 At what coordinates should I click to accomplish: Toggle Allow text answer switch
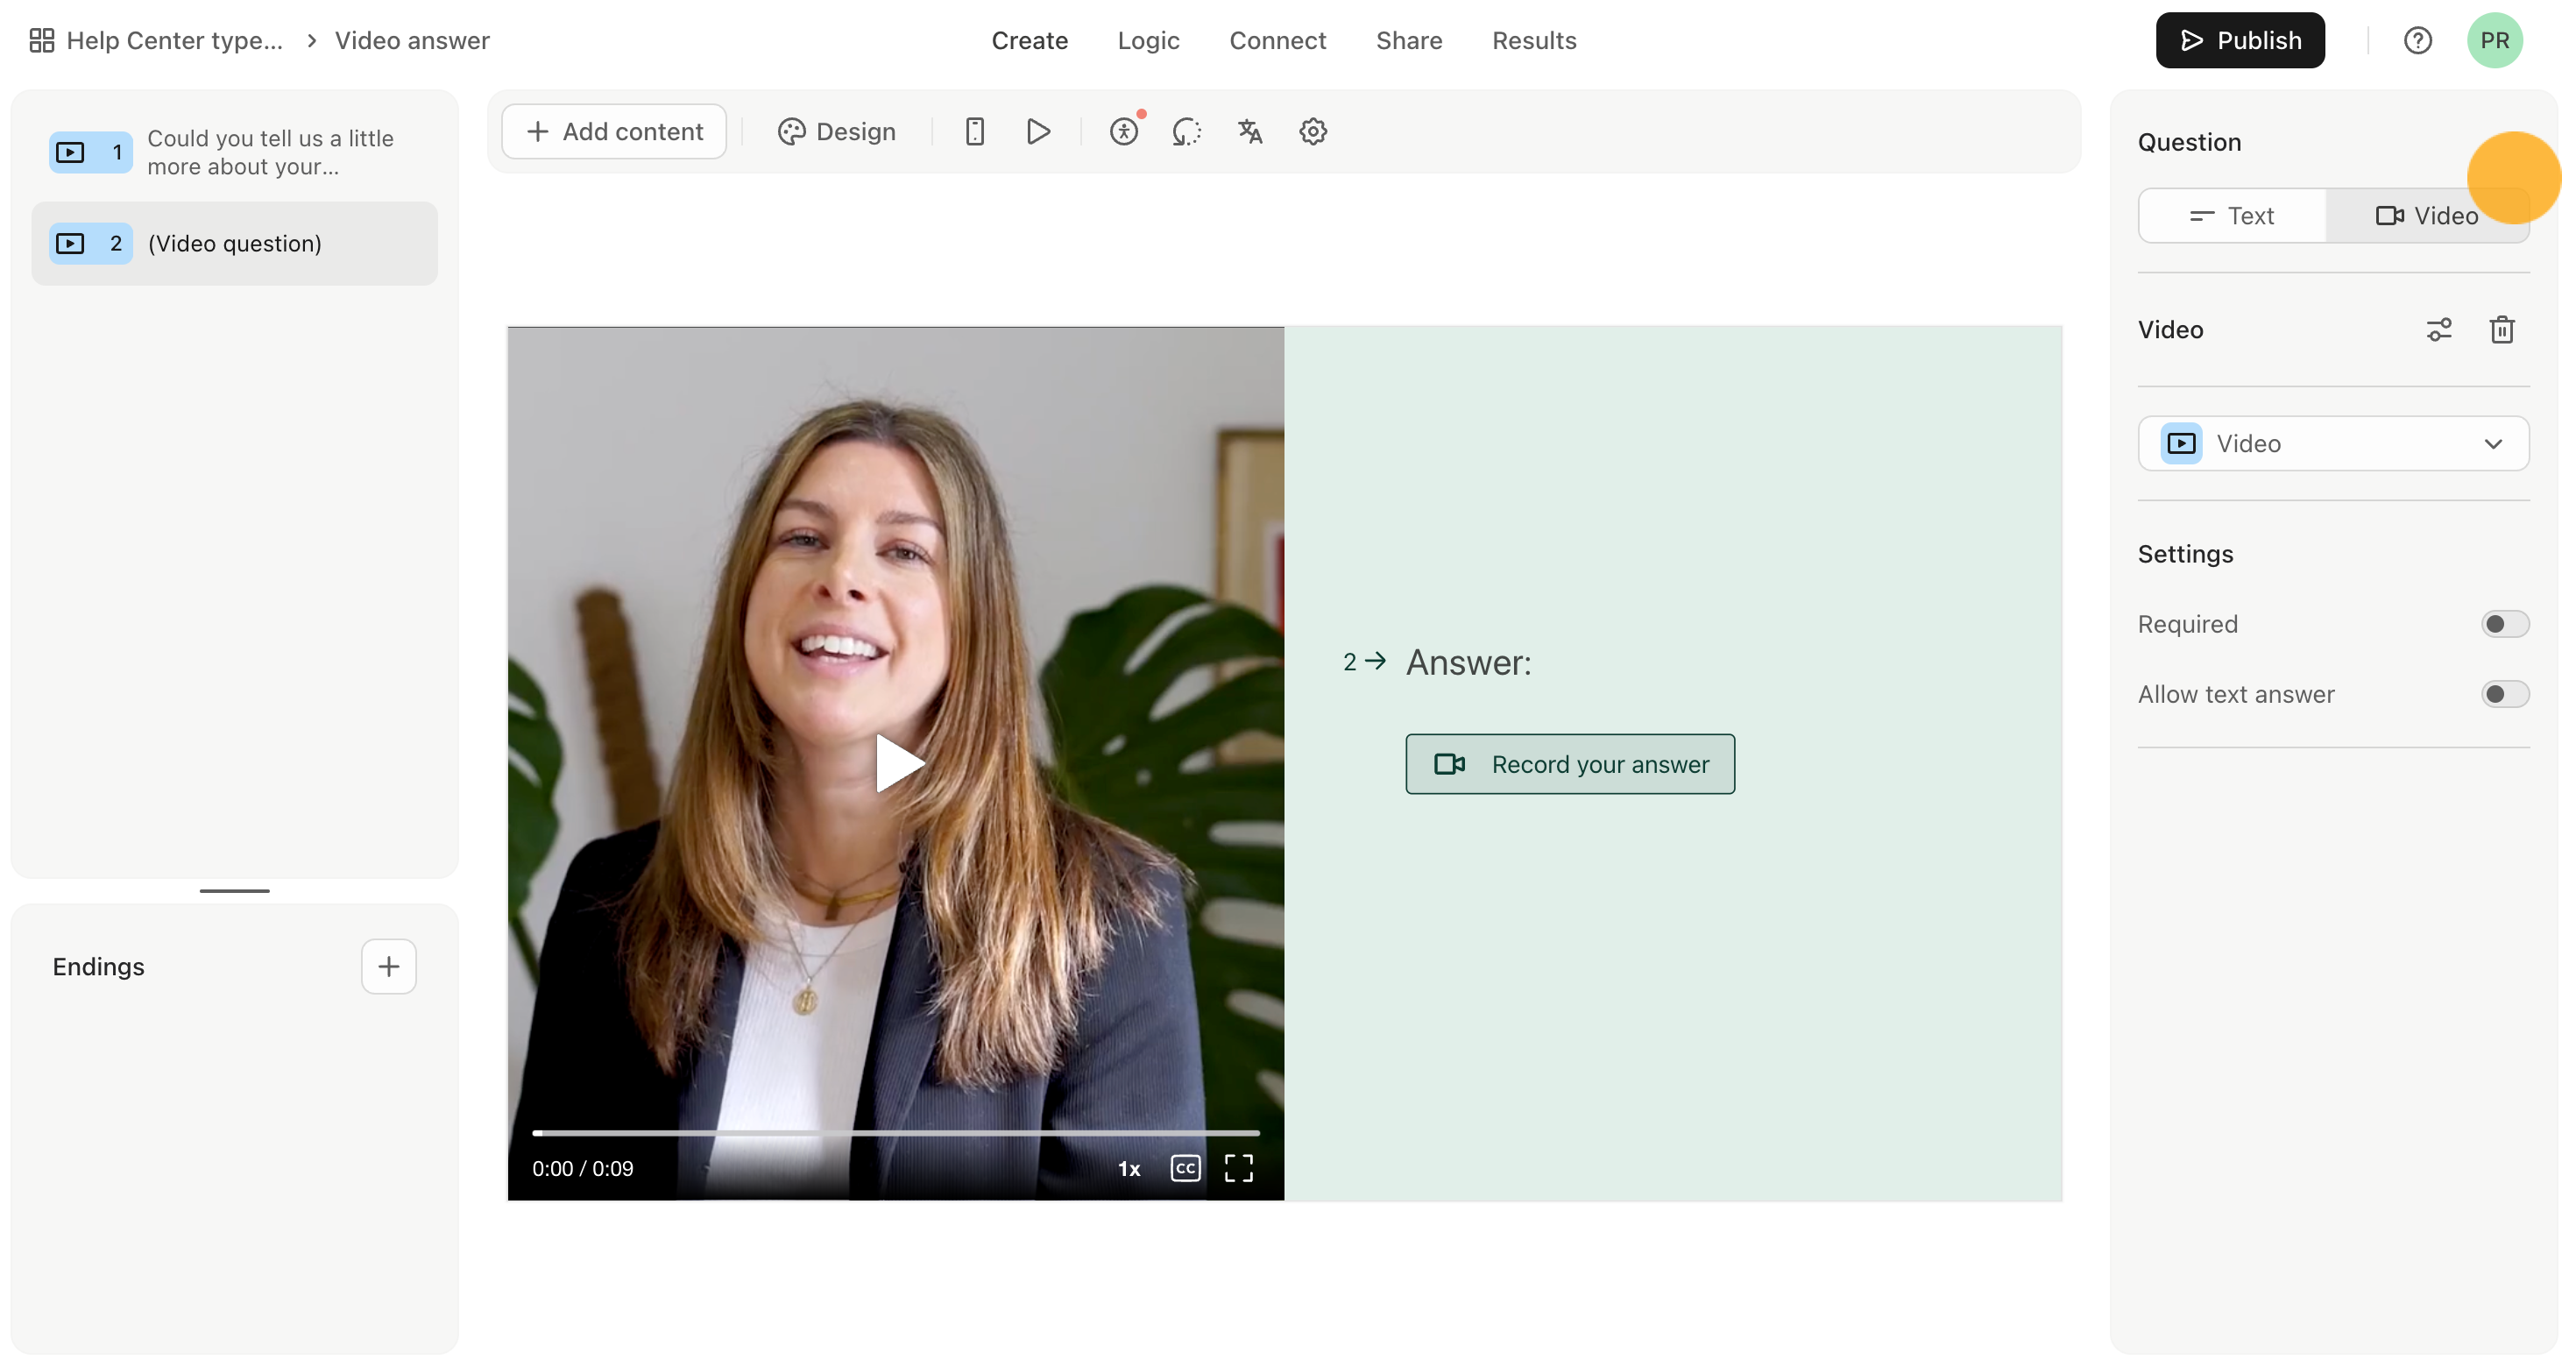click(x=2505, y=694)
